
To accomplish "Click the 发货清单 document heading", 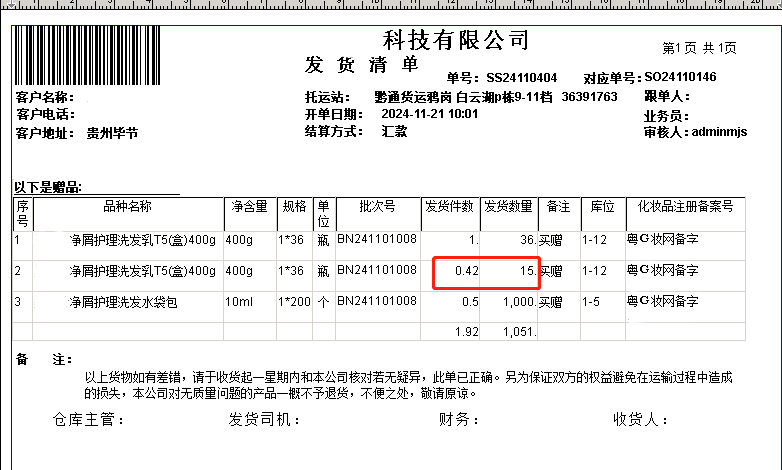I will coord(362,65).
